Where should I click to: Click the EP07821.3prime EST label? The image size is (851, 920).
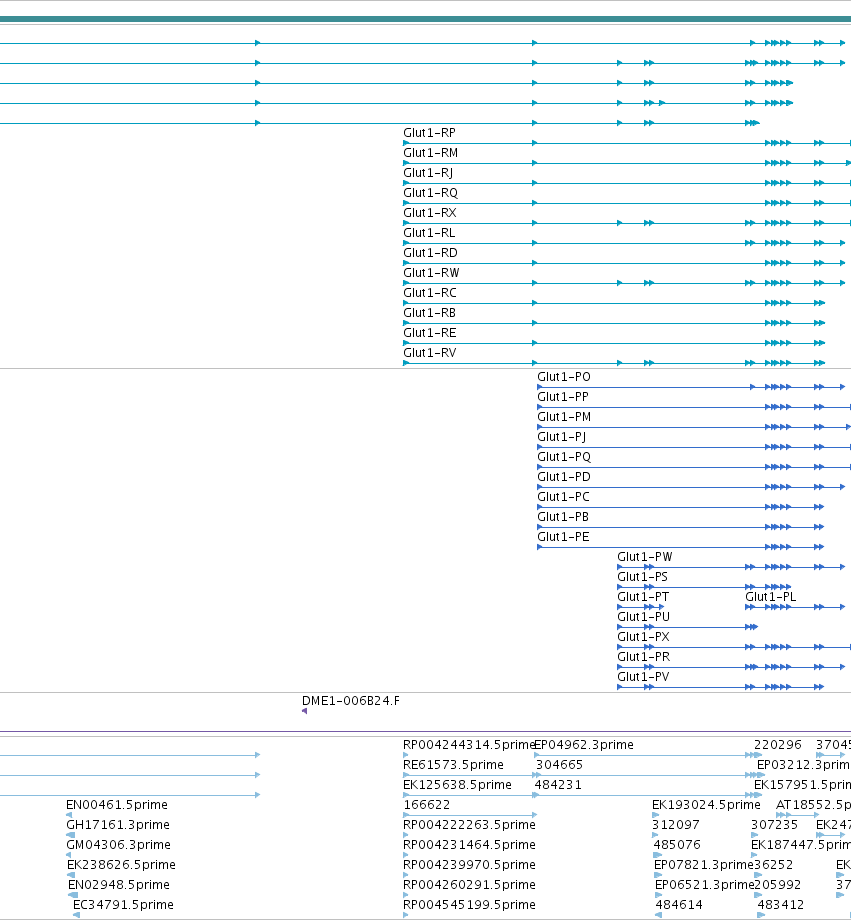[704, 864]
